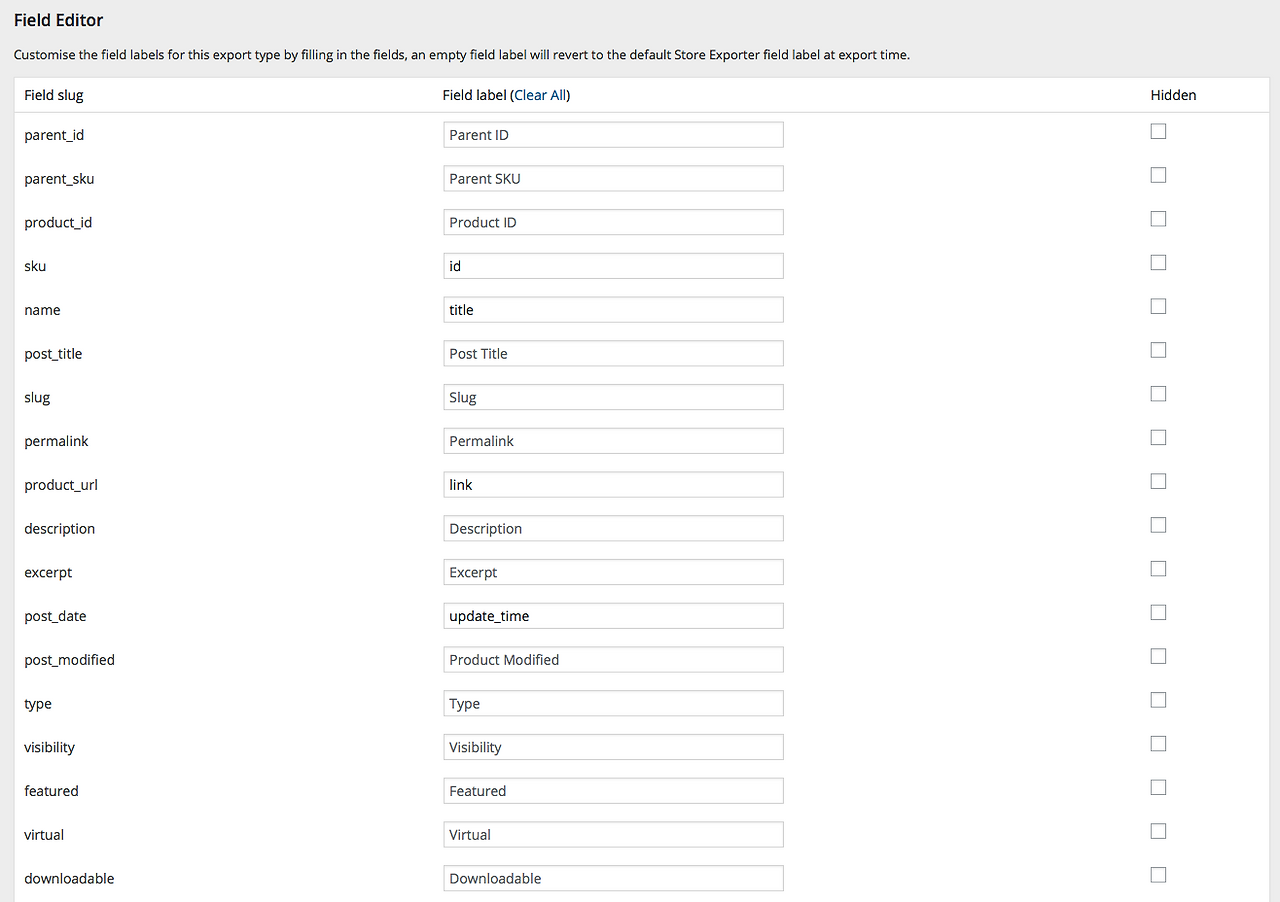
Task: Hide the virtual field via its checkbox
Action: coord(1158,831)
